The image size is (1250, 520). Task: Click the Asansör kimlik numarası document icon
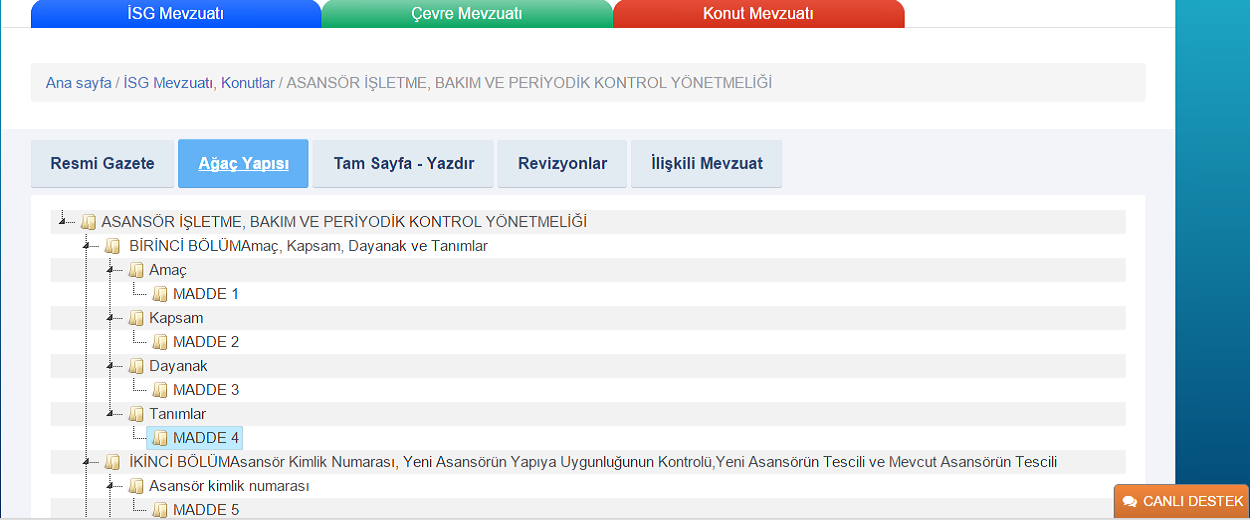(137, 486)
